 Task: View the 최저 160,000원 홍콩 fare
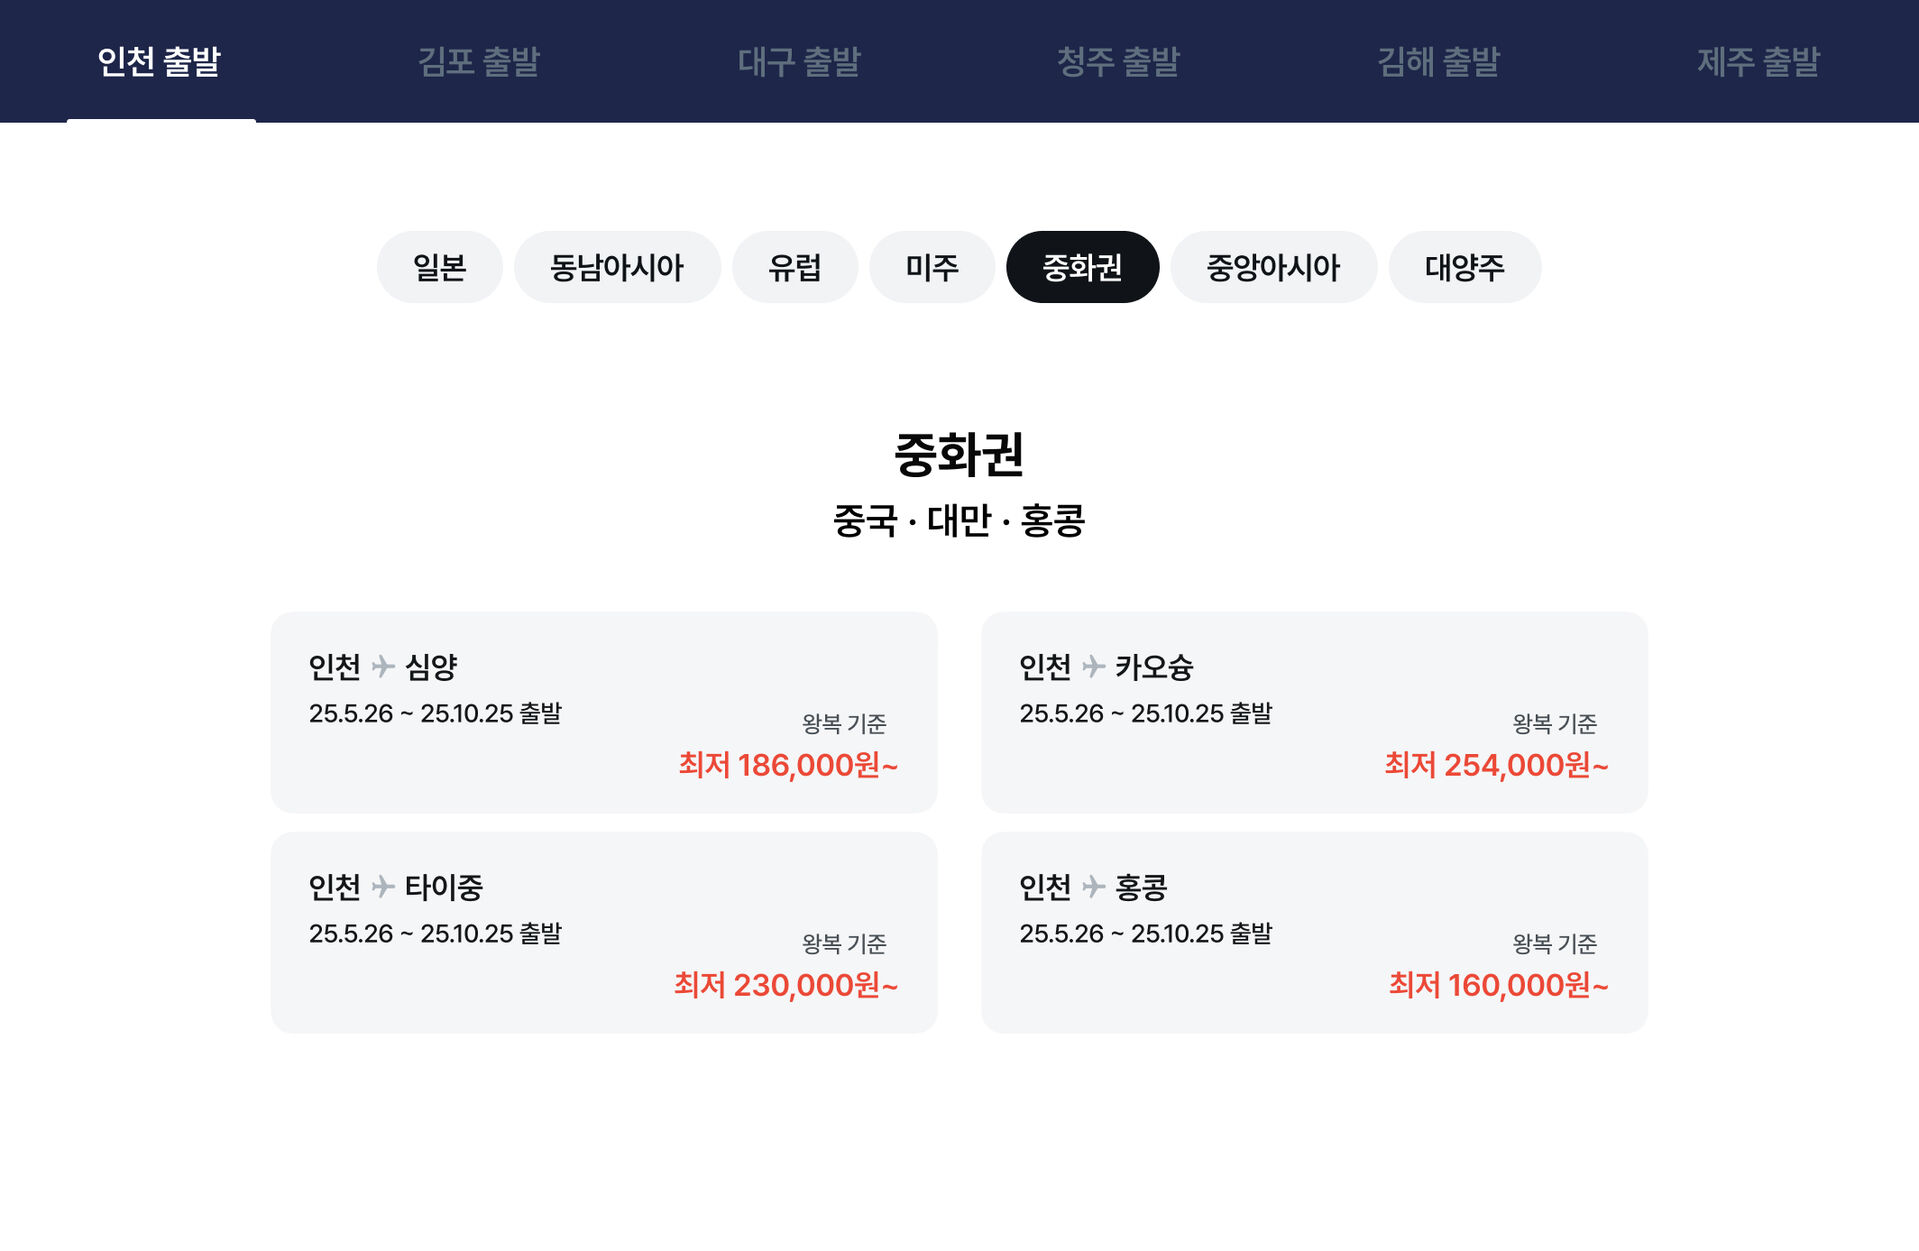pyautogui.click(x=1498, y=985)
